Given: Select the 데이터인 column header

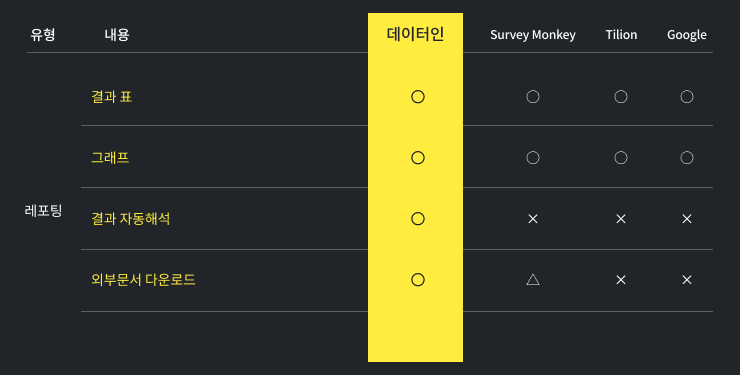Looking at the screenshot, I should coord(415,34).
